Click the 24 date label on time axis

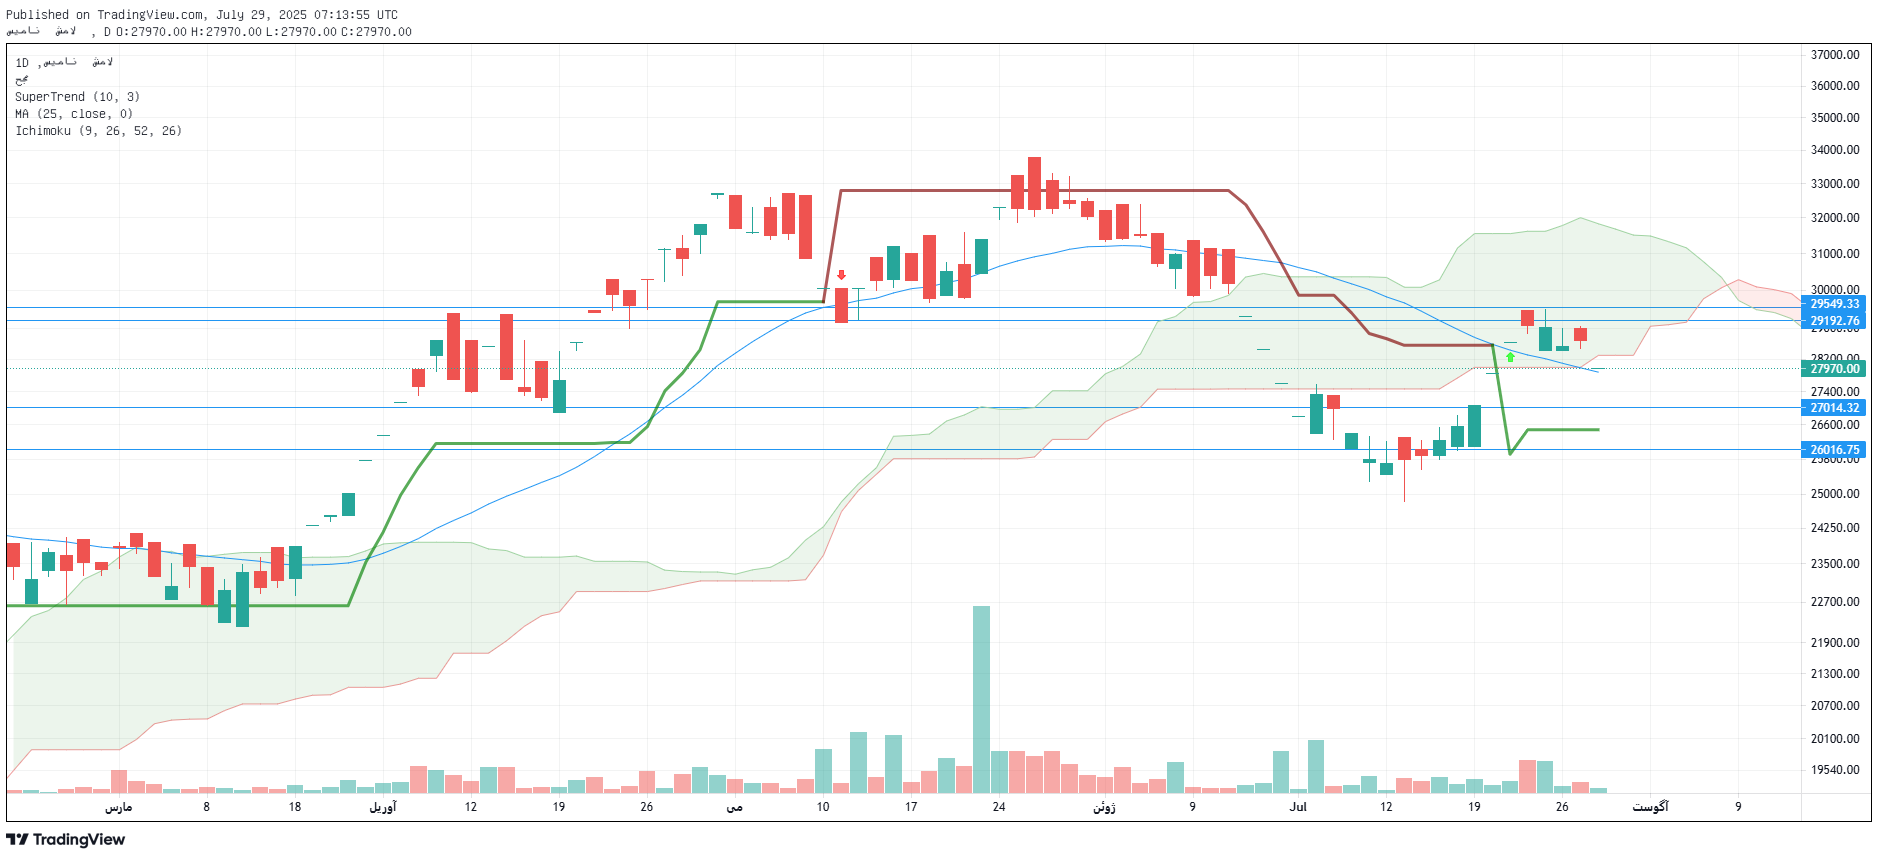999,807
